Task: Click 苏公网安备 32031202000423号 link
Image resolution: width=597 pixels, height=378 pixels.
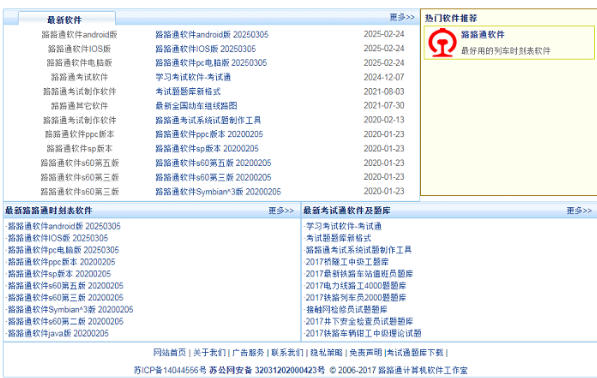Action: (x=267, y=370)
